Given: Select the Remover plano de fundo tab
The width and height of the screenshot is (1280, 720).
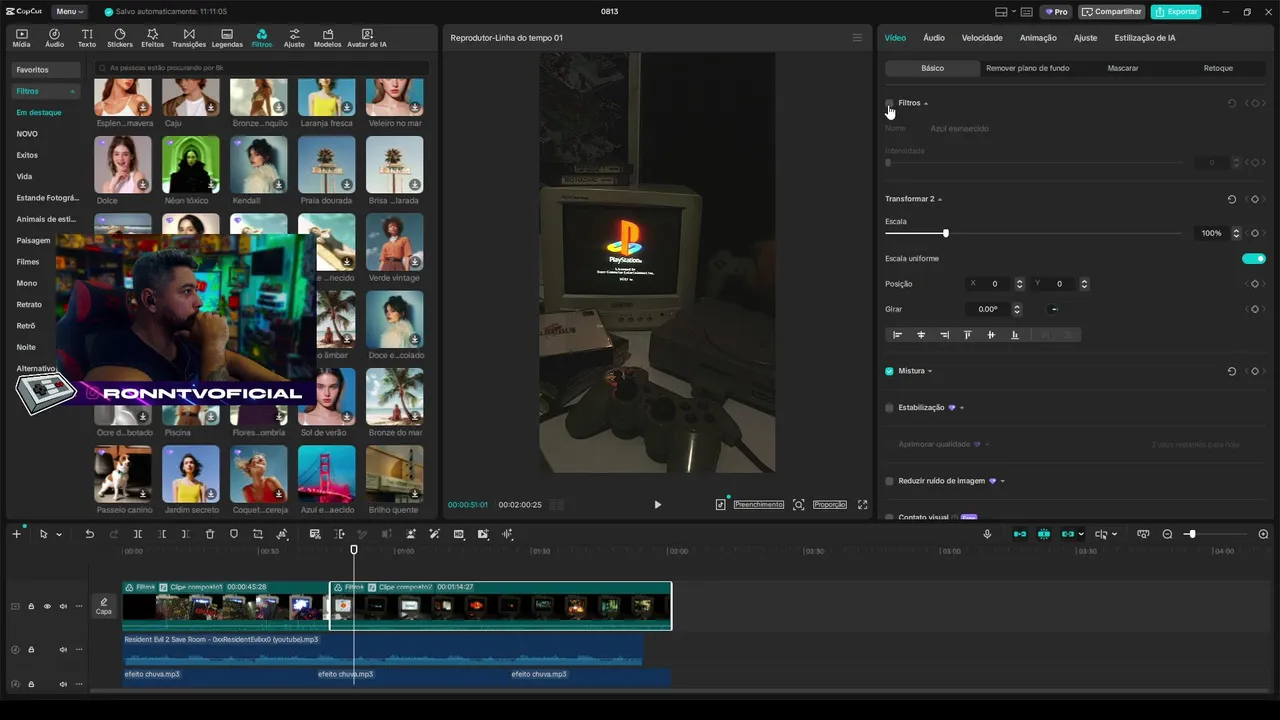Looking at the screenshot, I should click(x=1028, y=68).
